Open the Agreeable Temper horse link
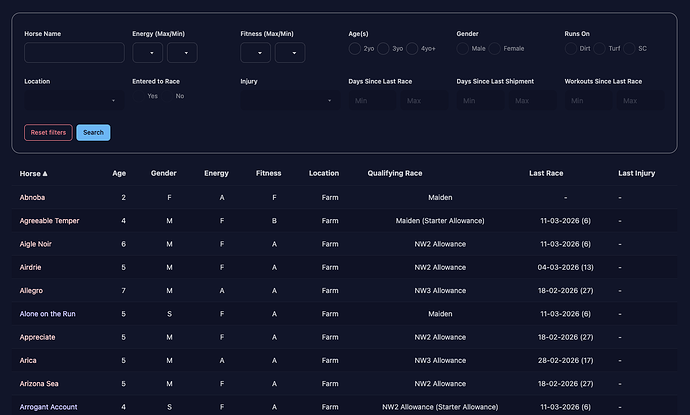 (x=50, y=220)
